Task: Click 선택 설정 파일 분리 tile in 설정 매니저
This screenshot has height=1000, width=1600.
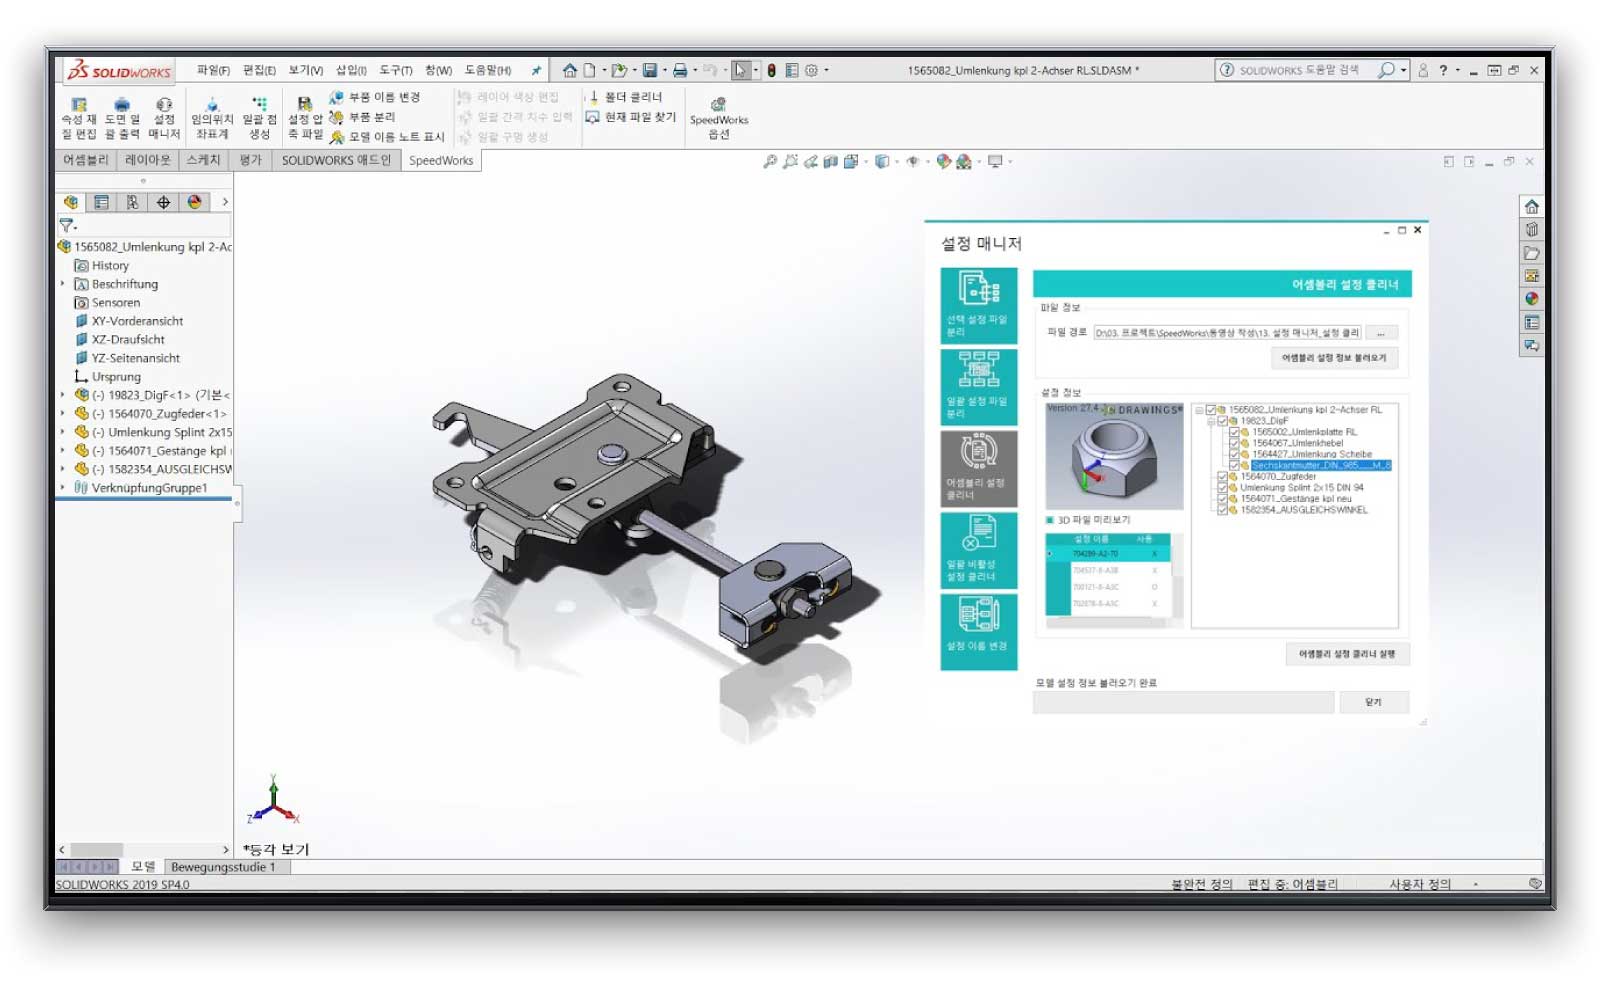Action: pyautogui.click(x=978, y=305)
